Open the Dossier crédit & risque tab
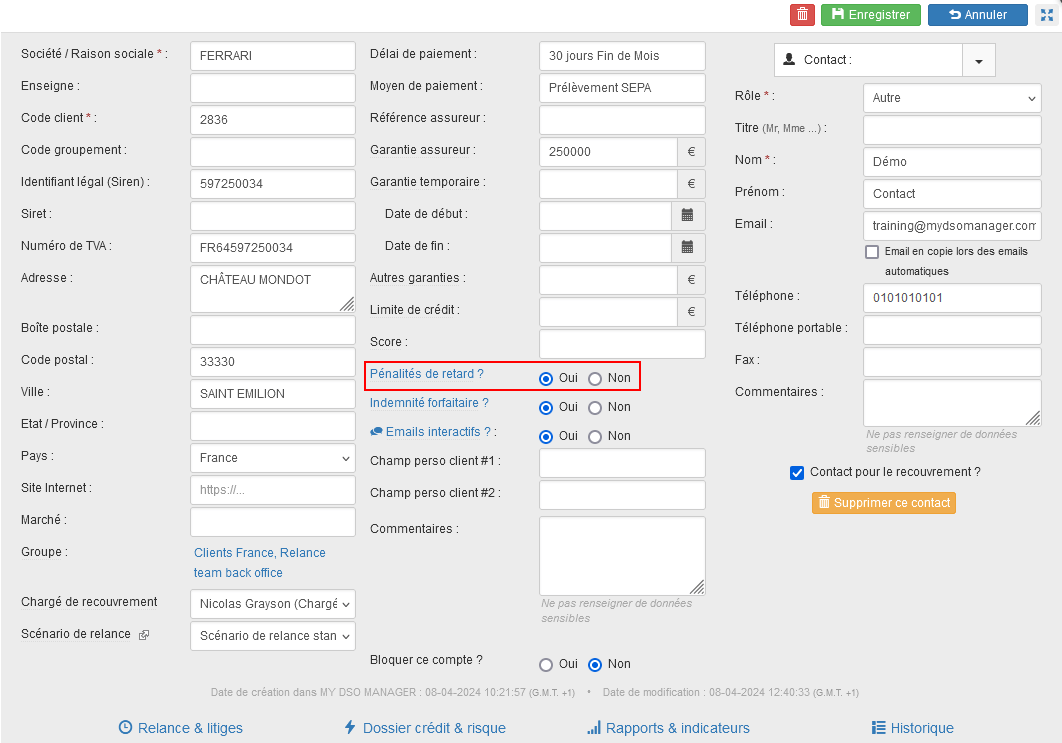The height and width of the screenshot is (743, 1062). tap(425, 728)
